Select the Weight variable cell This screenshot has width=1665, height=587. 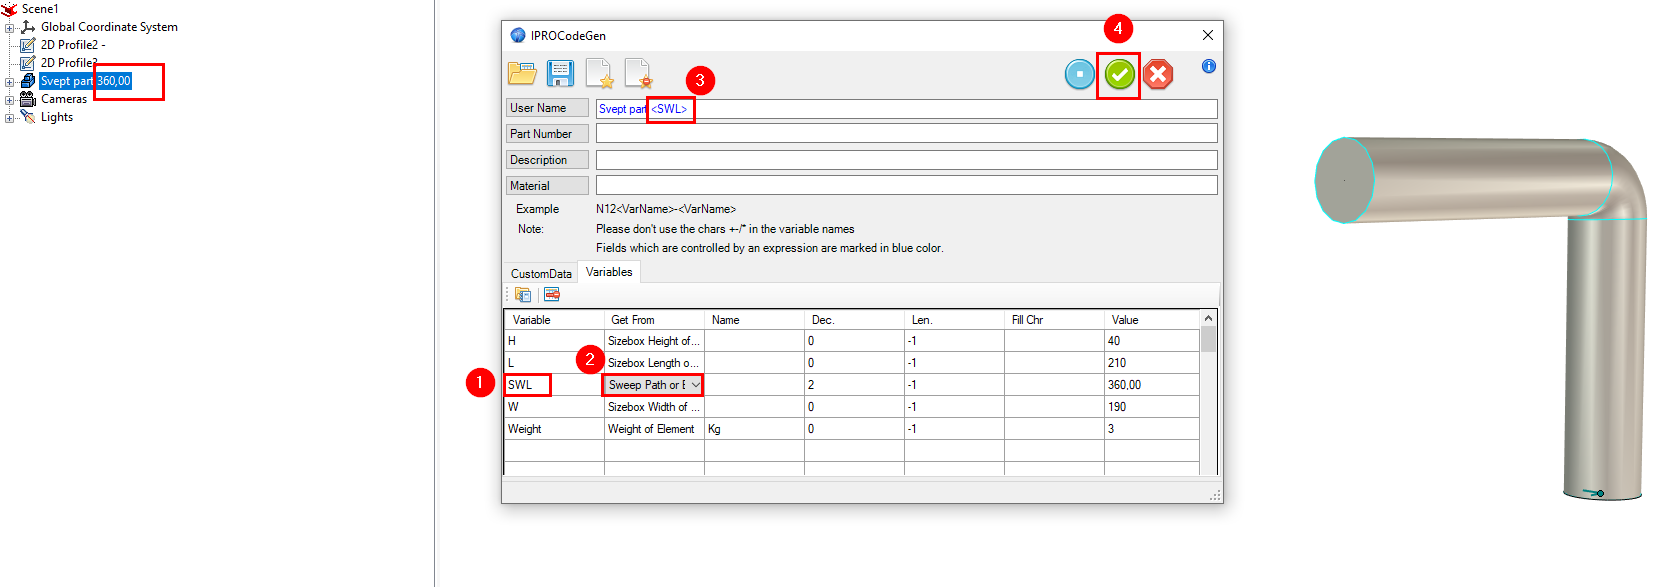tap(554, 429)
